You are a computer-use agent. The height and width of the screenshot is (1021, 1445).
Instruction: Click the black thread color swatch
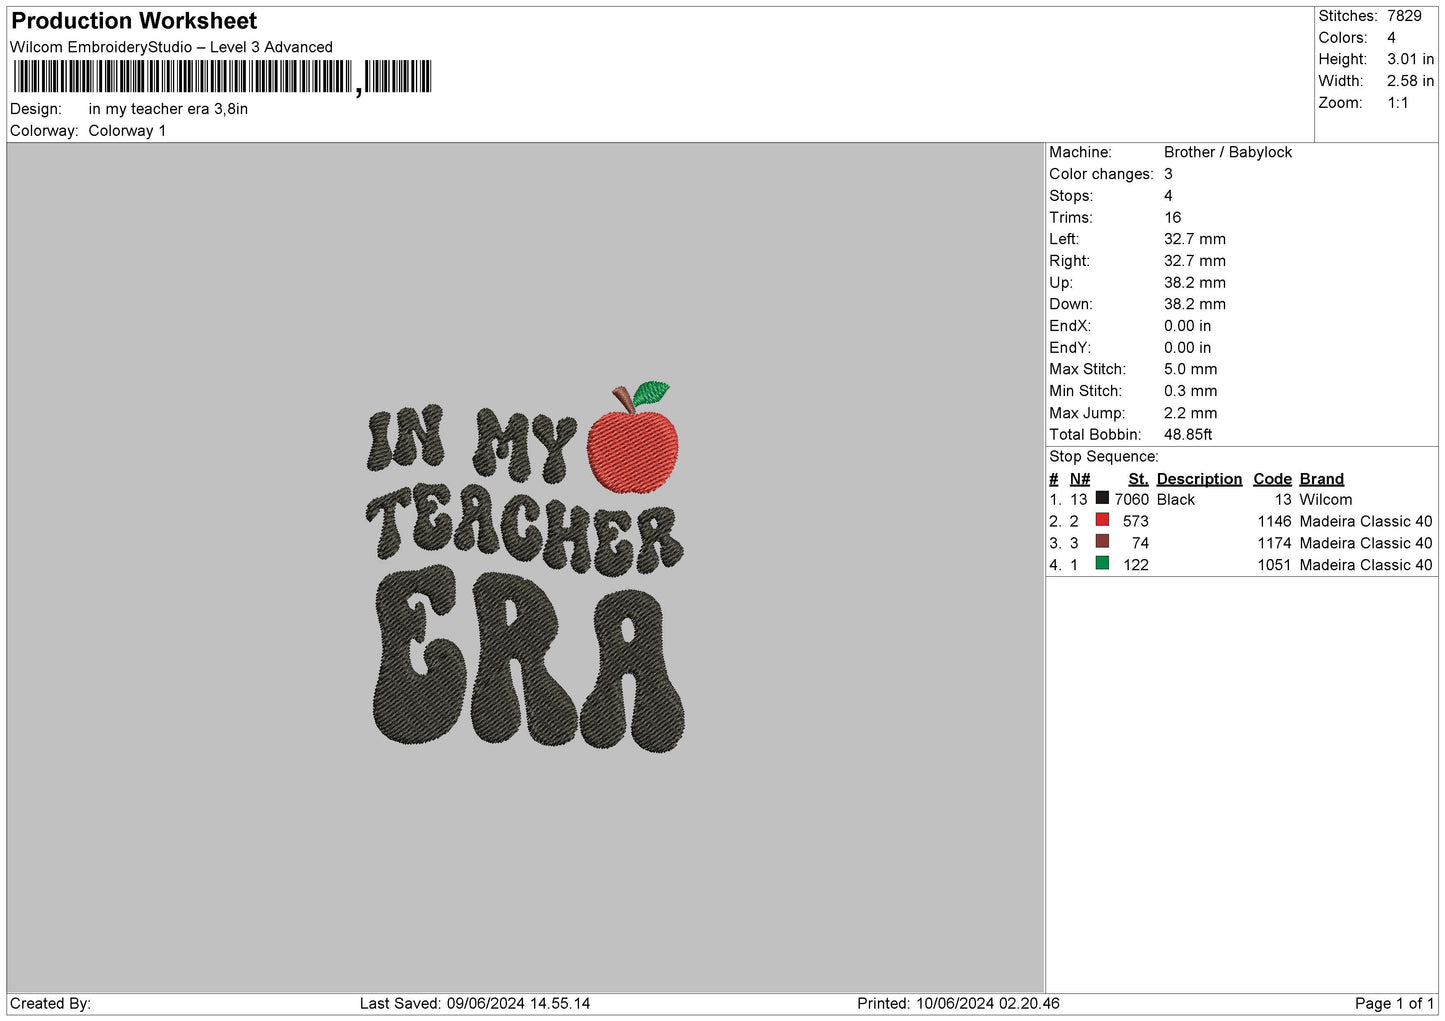tap(1102, 498)
